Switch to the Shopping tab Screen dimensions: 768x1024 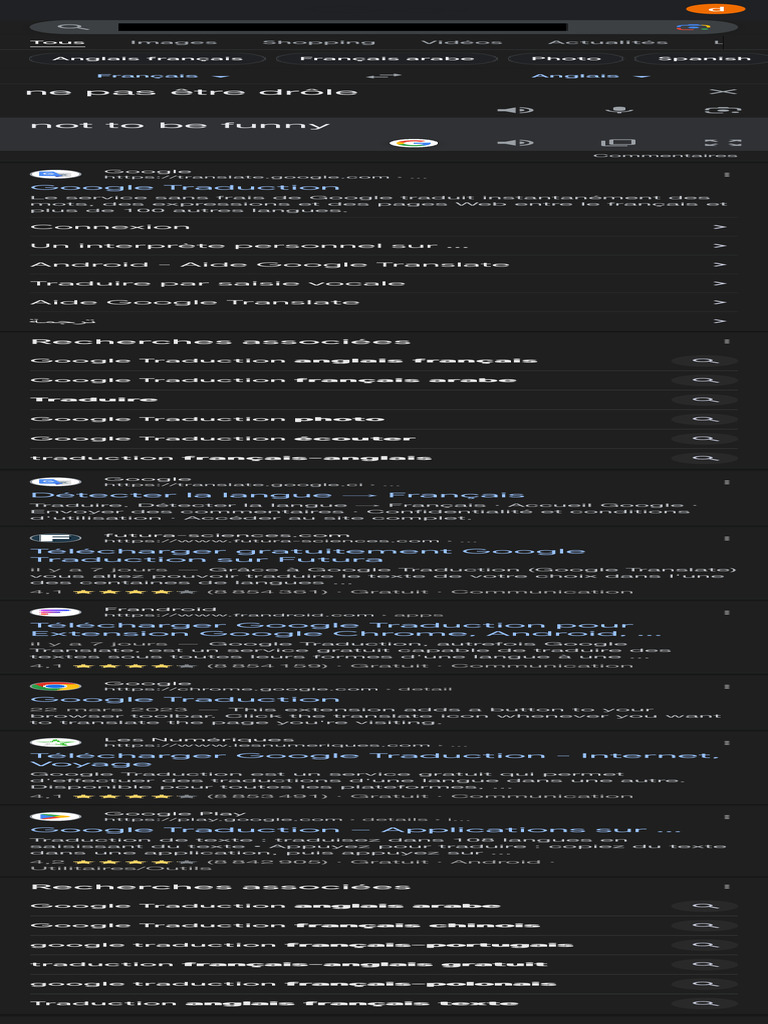(319, 42)
